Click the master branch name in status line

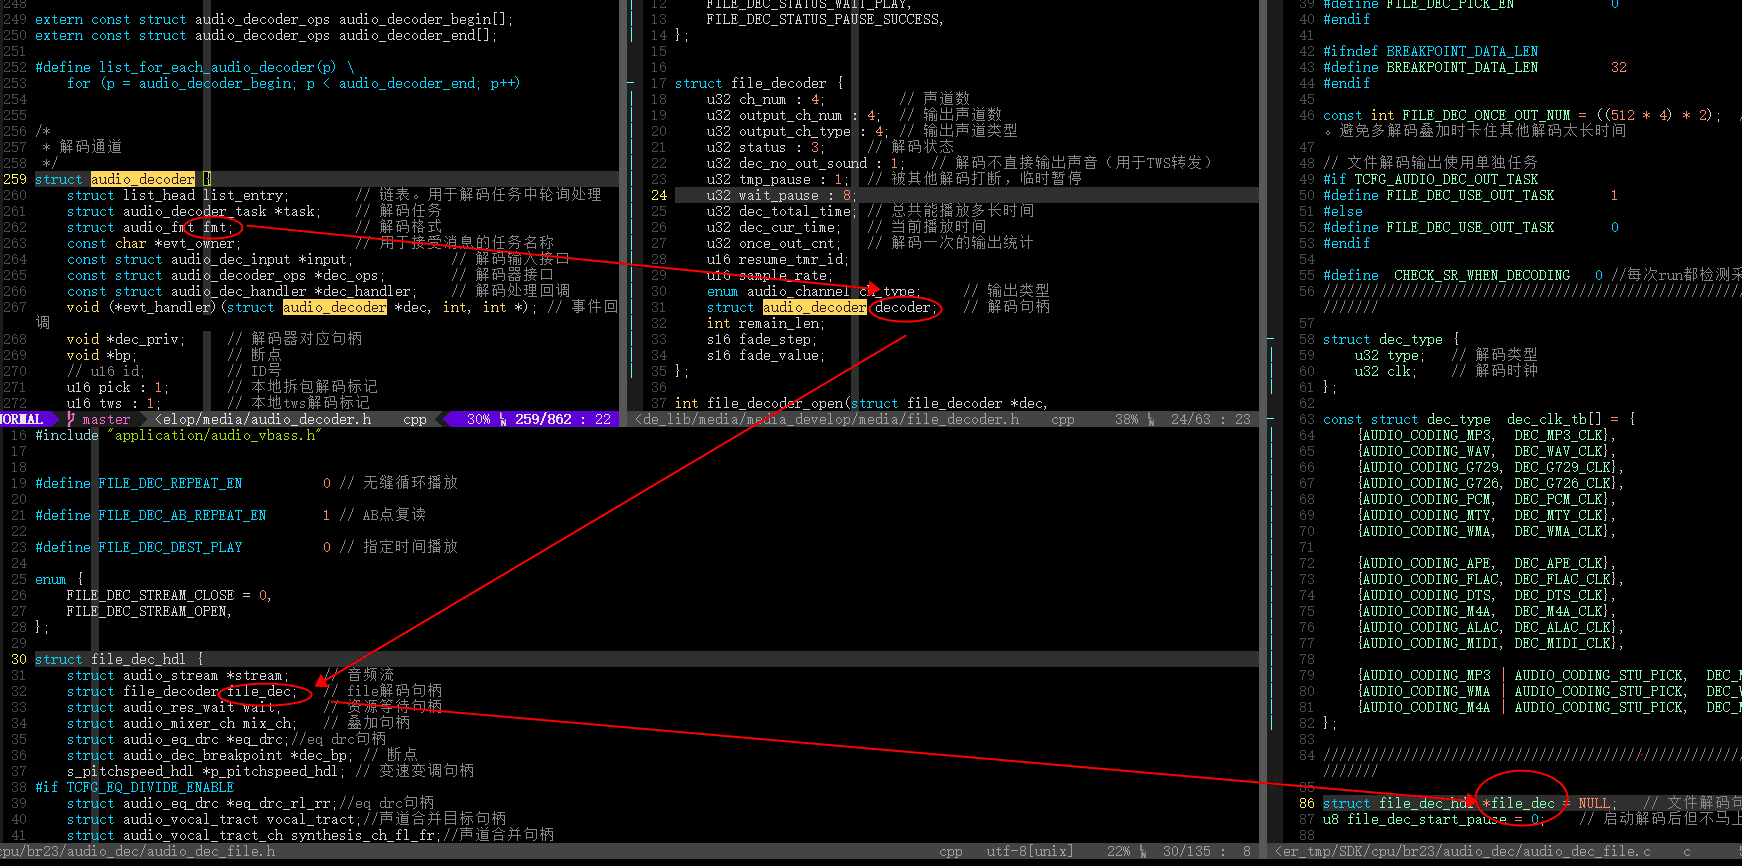[106, 419]
